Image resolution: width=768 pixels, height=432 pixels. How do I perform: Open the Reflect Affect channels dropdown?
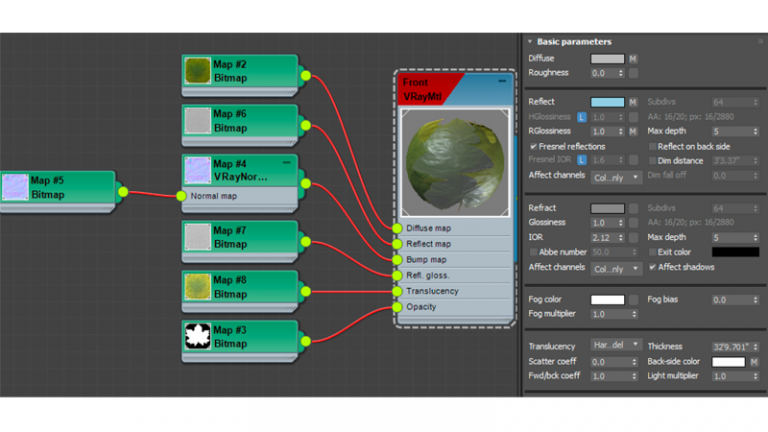(x=616, y=177)
